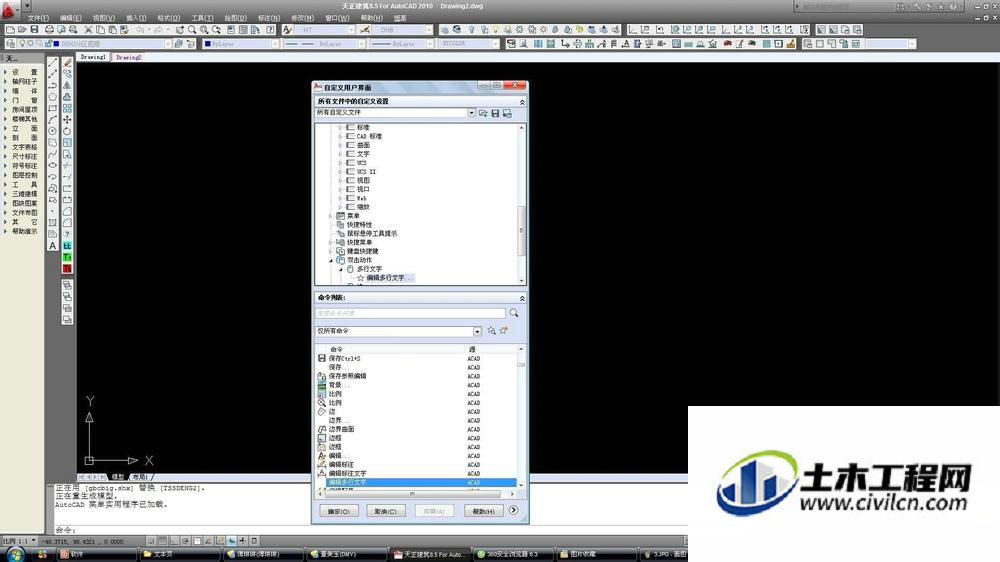Click the Save icon in the top toolbar

pos(34,29)
